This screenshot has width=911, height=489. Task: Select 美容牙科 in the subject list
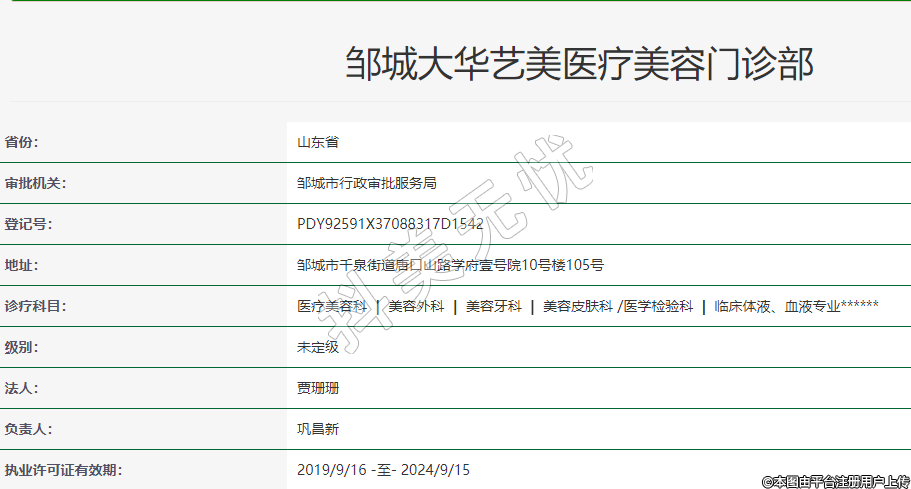pyautogui.click(x=494, y=306)
